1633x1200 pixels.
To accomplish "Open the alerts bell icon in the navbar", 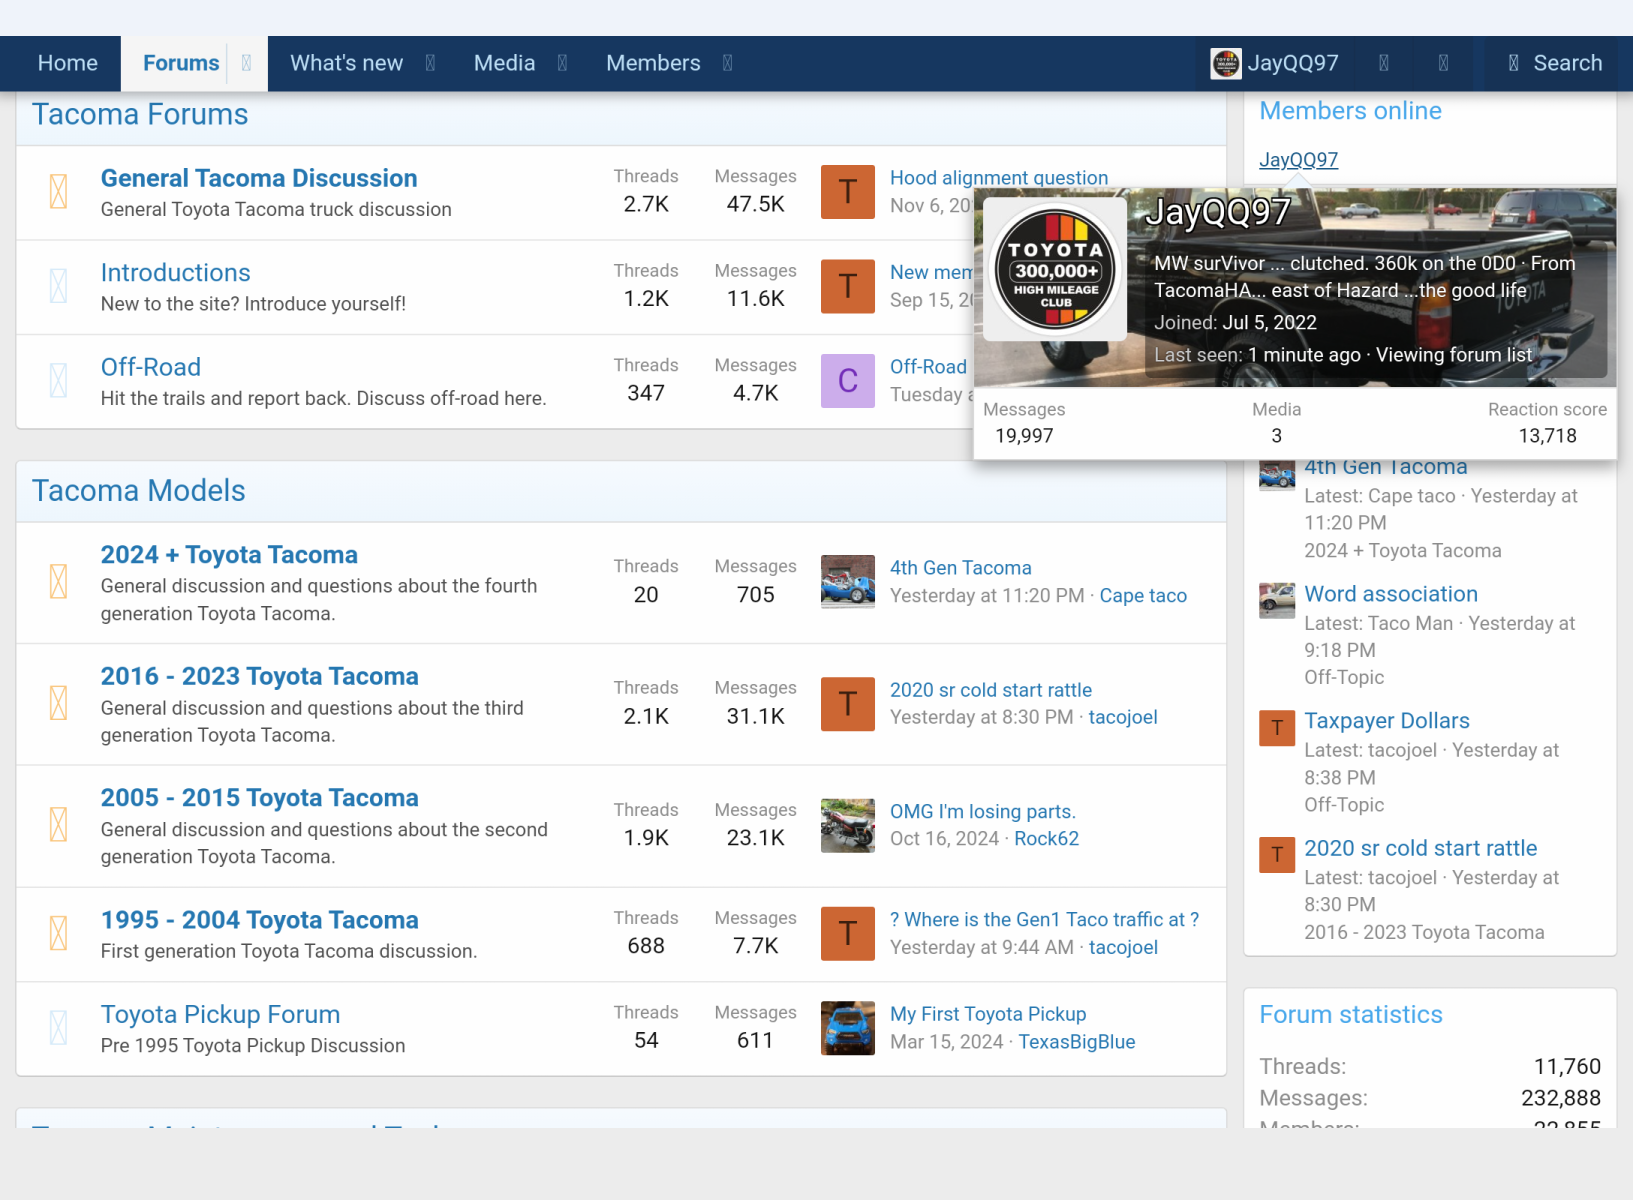I will click(1443, 63).
